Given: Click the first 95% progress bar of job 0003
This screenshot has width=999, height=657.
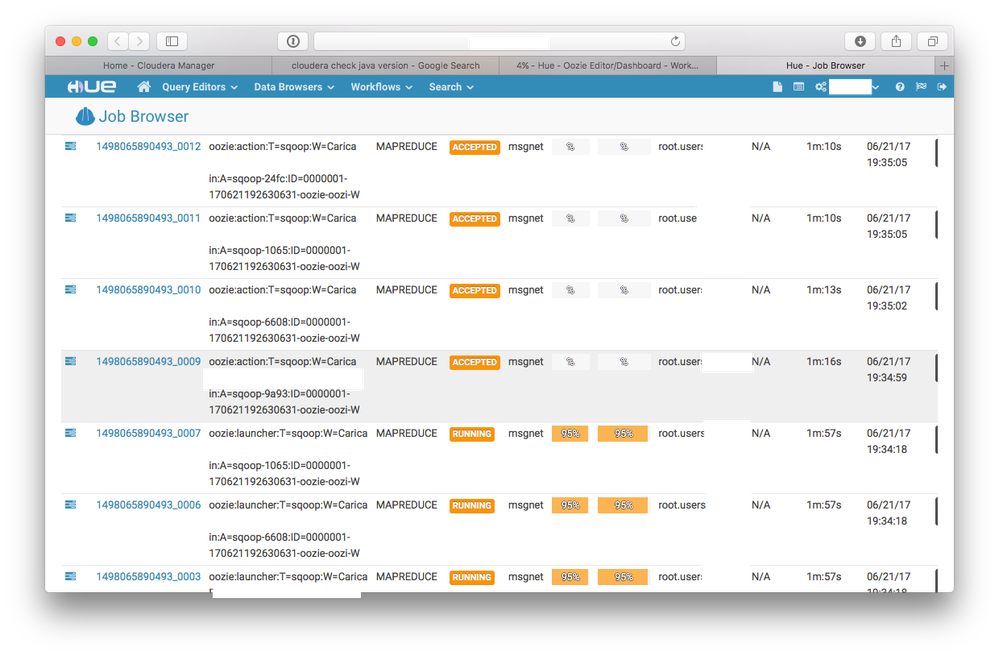Looking at the screenshot, I should (x=570, y=577).
